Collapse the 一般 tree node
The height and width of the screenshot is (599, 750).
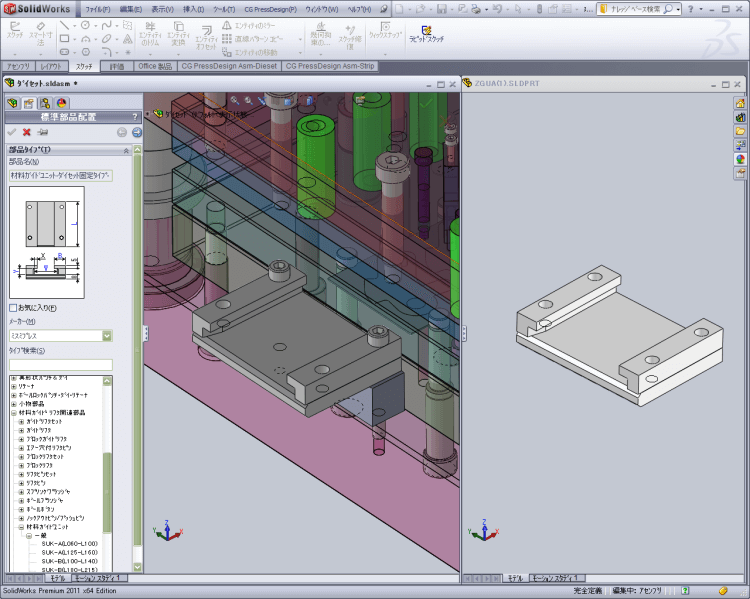tap(29, 536)
